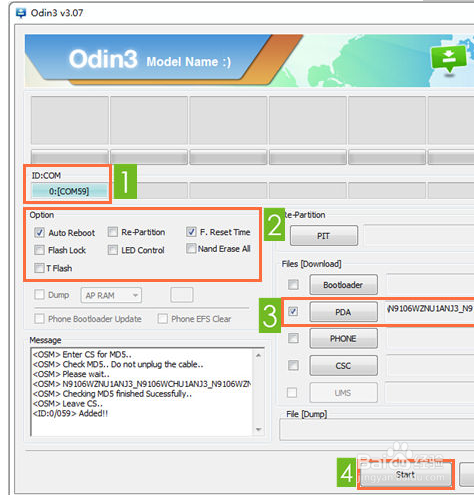Tick the checkbox beside PHONE button
Image resolution: width=474 pixels, height=495 pixels.
293,338
